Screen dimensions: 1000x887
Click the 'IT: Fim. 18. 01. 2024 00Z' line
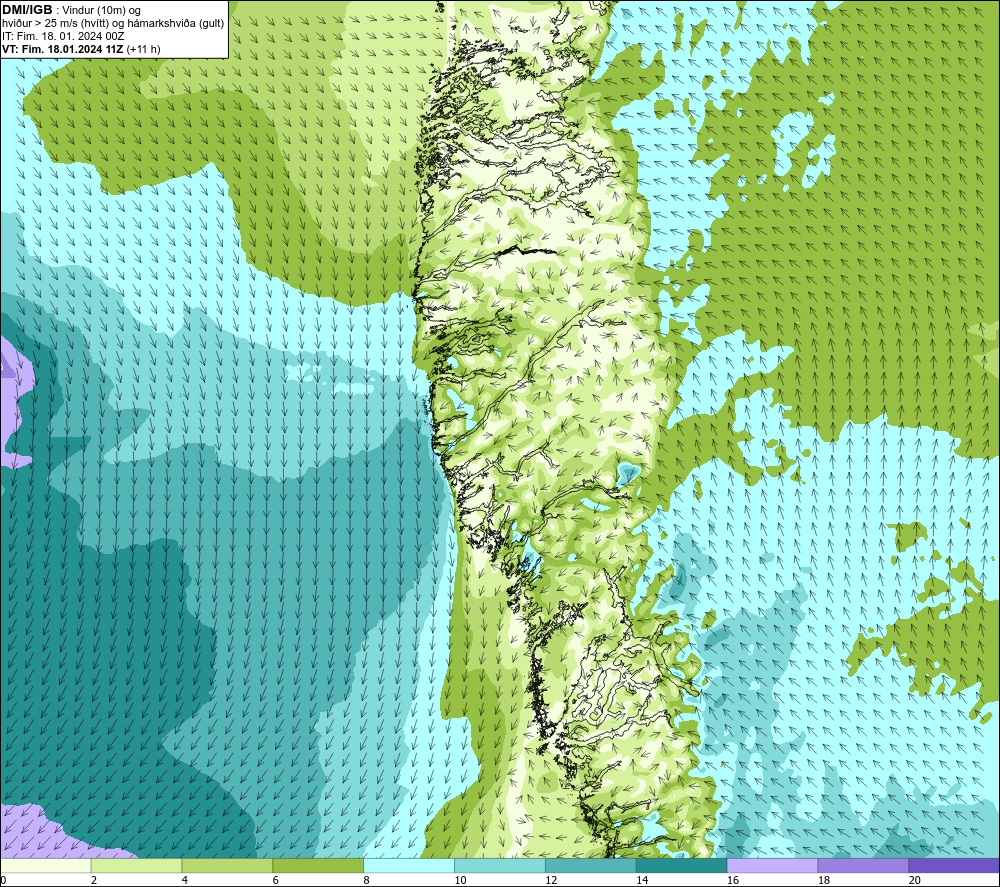coord(63,36)
